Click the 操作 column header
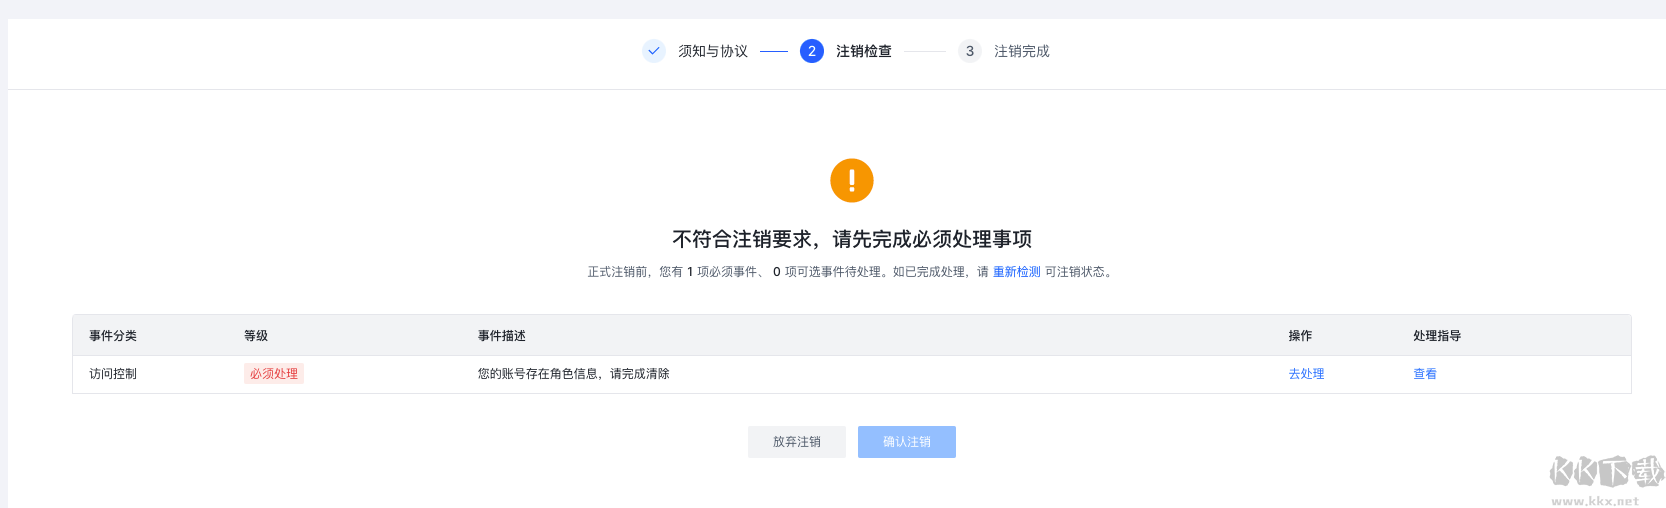1666x508 pixels. pyautogui.click(x=1300, y=336)
